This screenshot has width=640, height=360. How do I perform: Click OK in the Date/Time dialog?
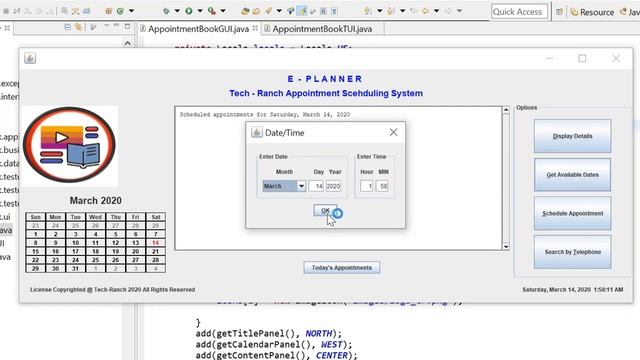click(325, 211)
